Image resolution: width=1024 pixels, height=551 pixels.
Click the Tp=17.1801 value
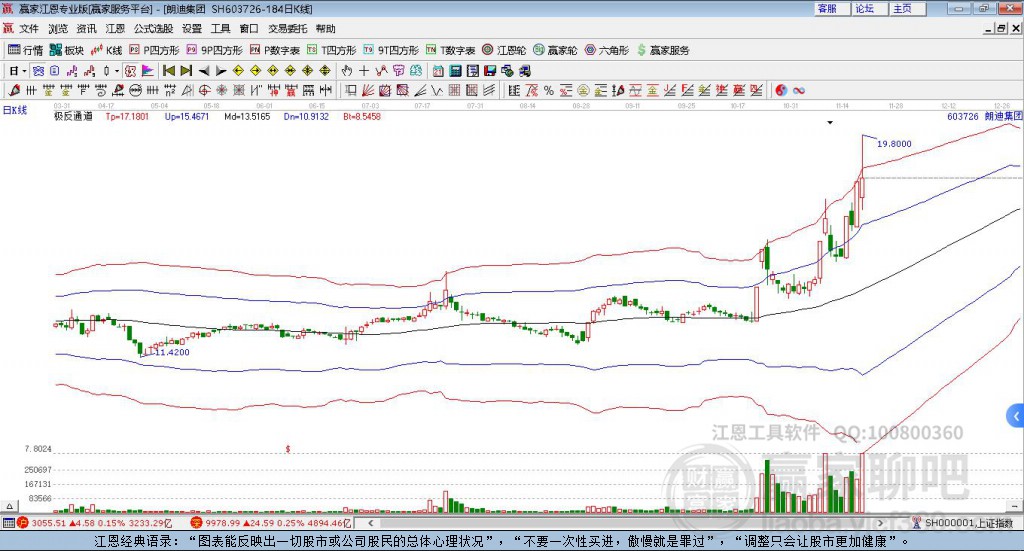click(127, 116)
